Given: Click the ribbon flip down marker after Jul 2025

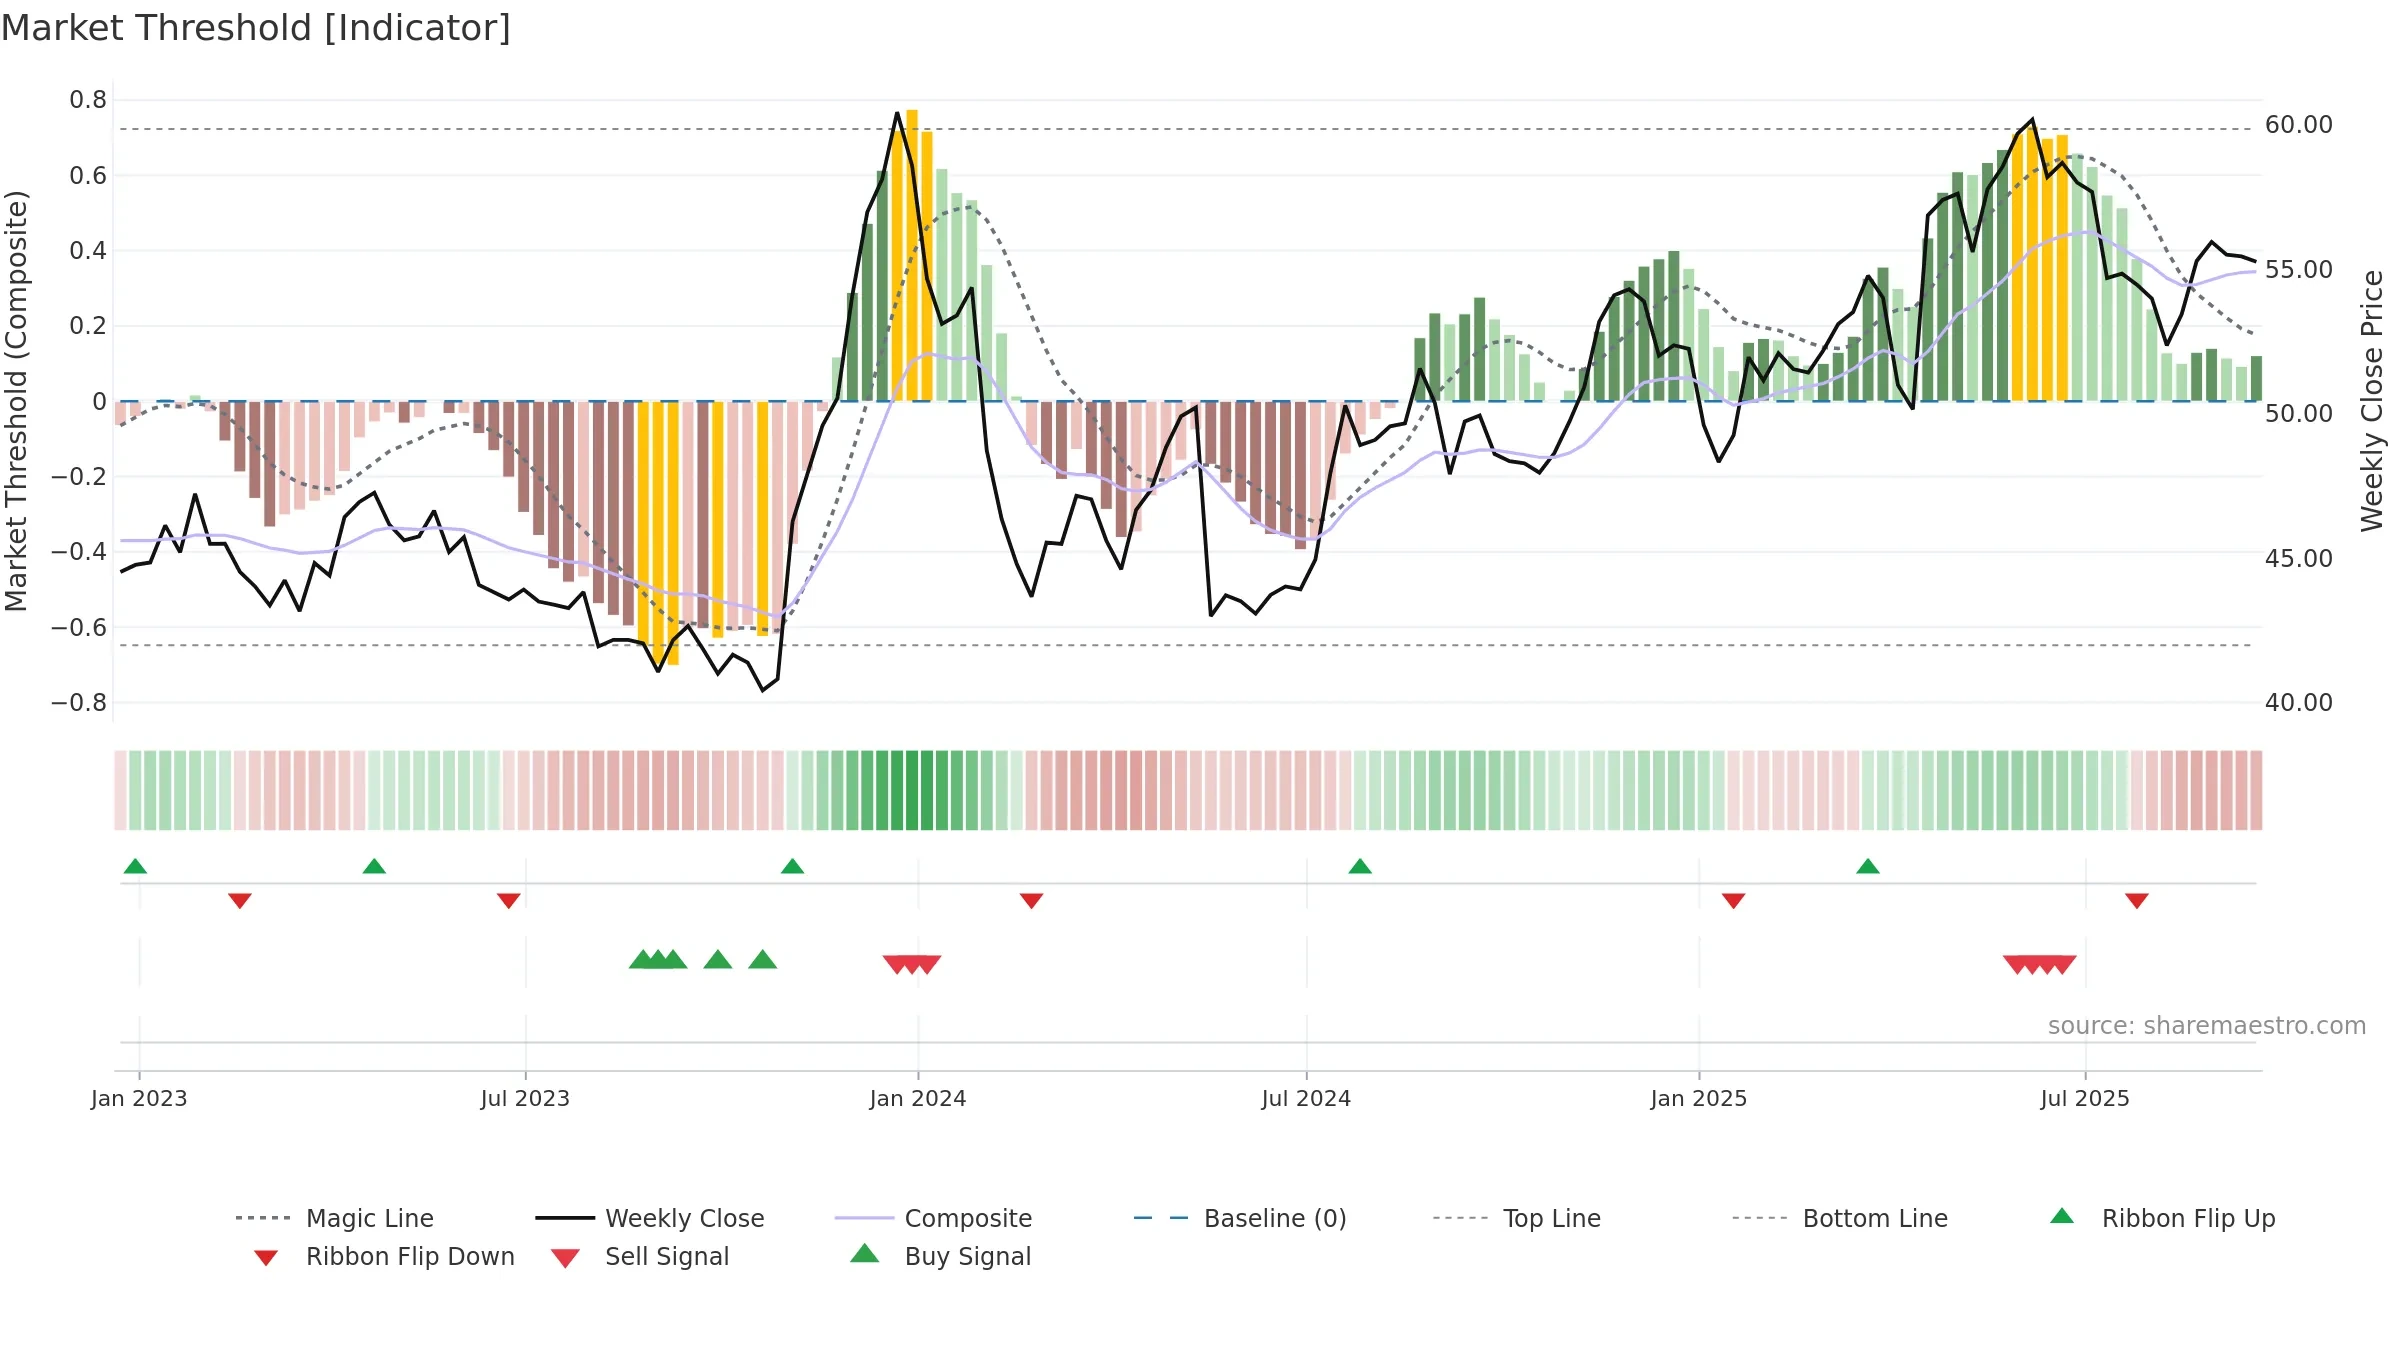Looking at the screenshot, I should click(2137, 901).
